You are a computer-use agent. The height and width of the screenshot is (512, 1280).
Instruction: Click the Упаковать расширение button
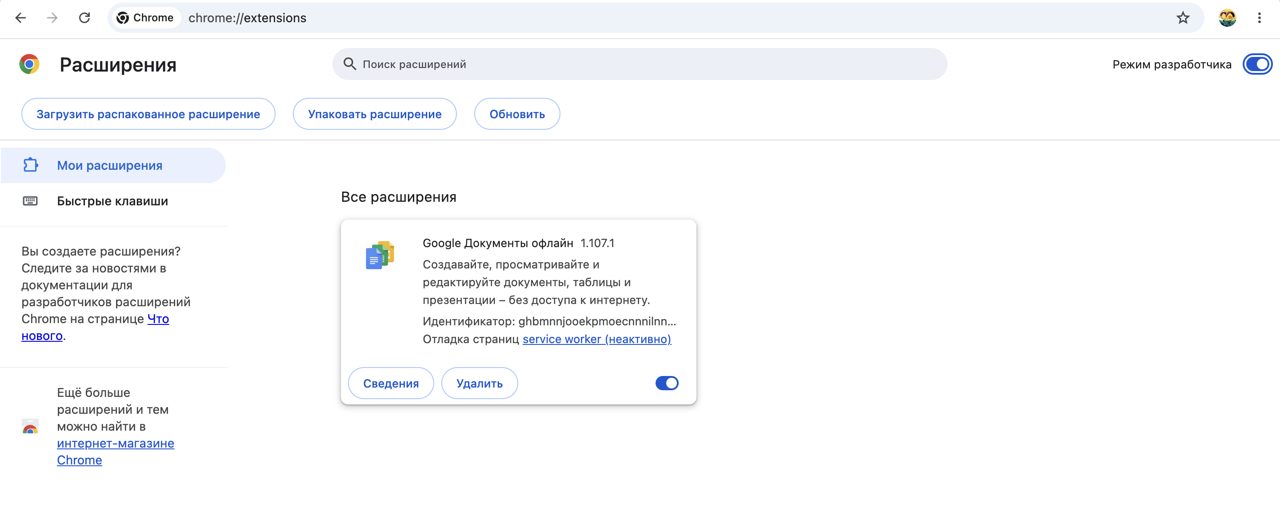coord(375,114)
